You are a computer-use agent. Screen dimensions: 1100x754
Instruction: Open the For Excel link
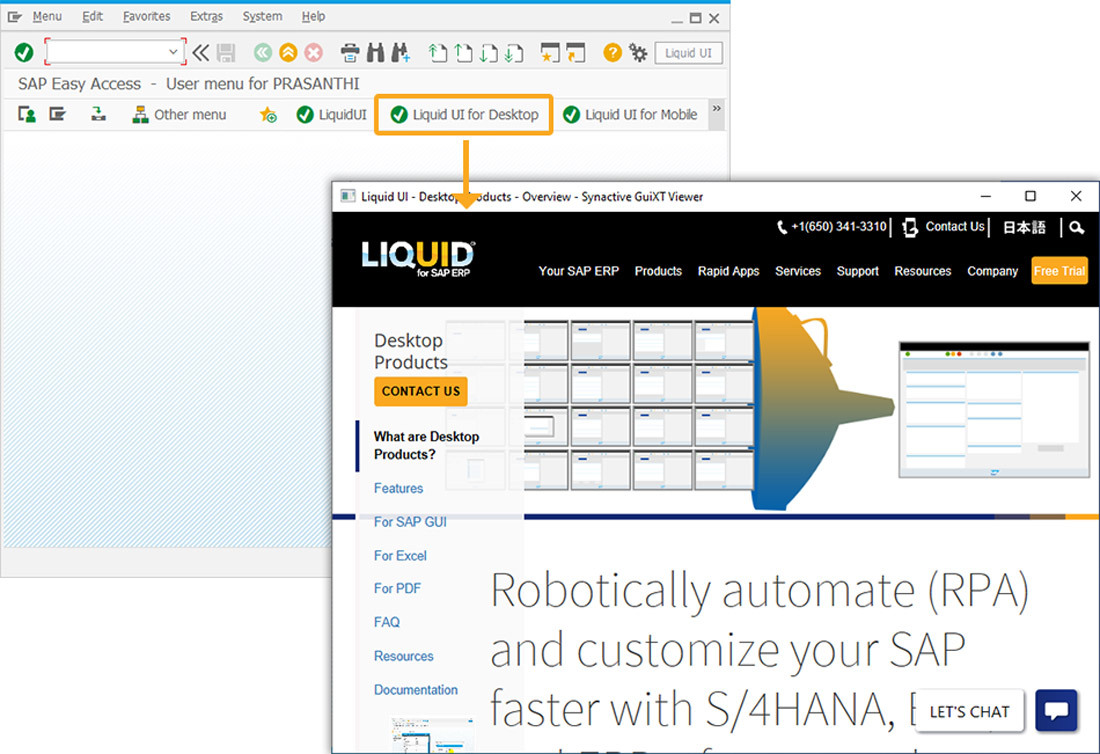(400, 556)
